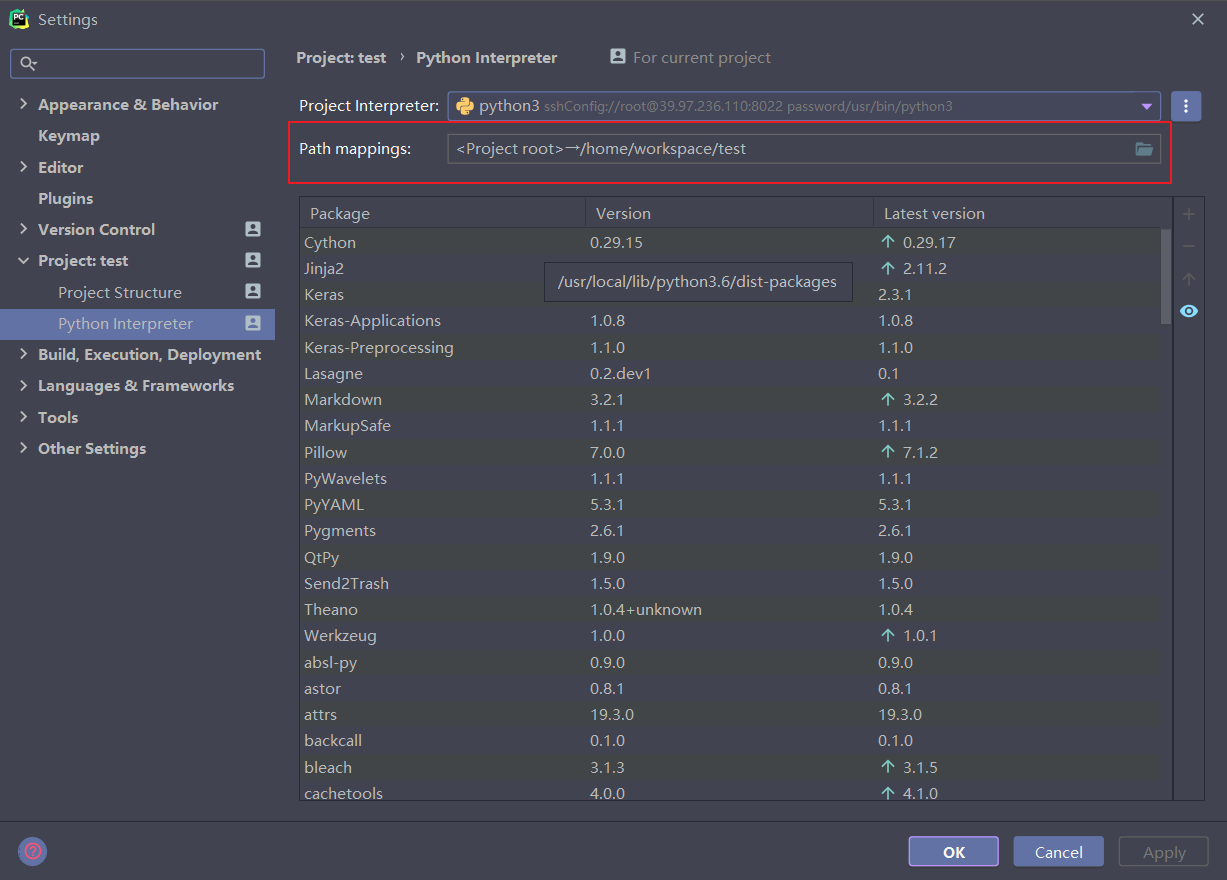Click the python icon in interpreter dropdown
The width and height of the screenshot is (1227, 880).
pyautogui.click(x=464, y=106)
